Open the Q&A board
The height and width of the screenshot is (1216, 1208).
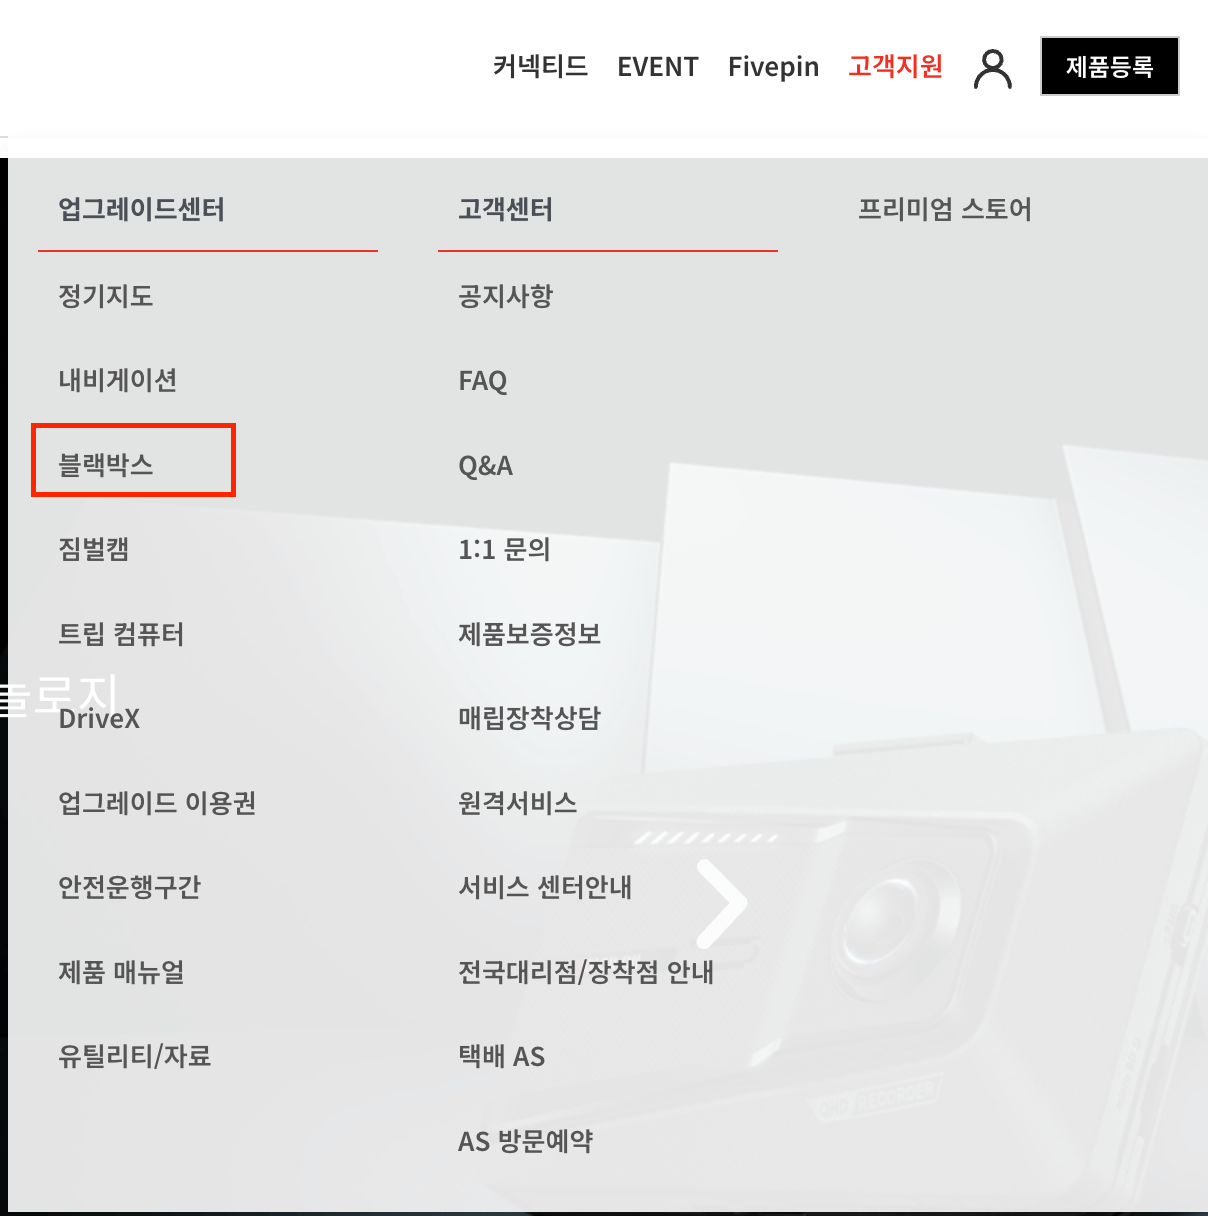tap(485, 464)
